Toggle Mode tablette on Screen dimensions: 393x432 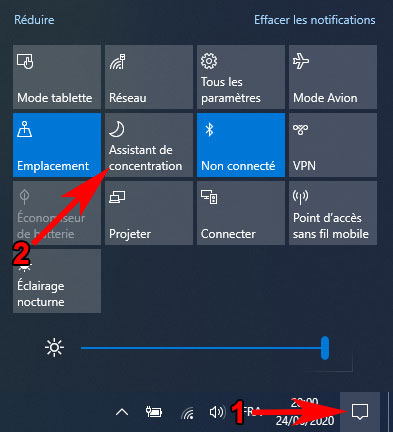point(57,77)
